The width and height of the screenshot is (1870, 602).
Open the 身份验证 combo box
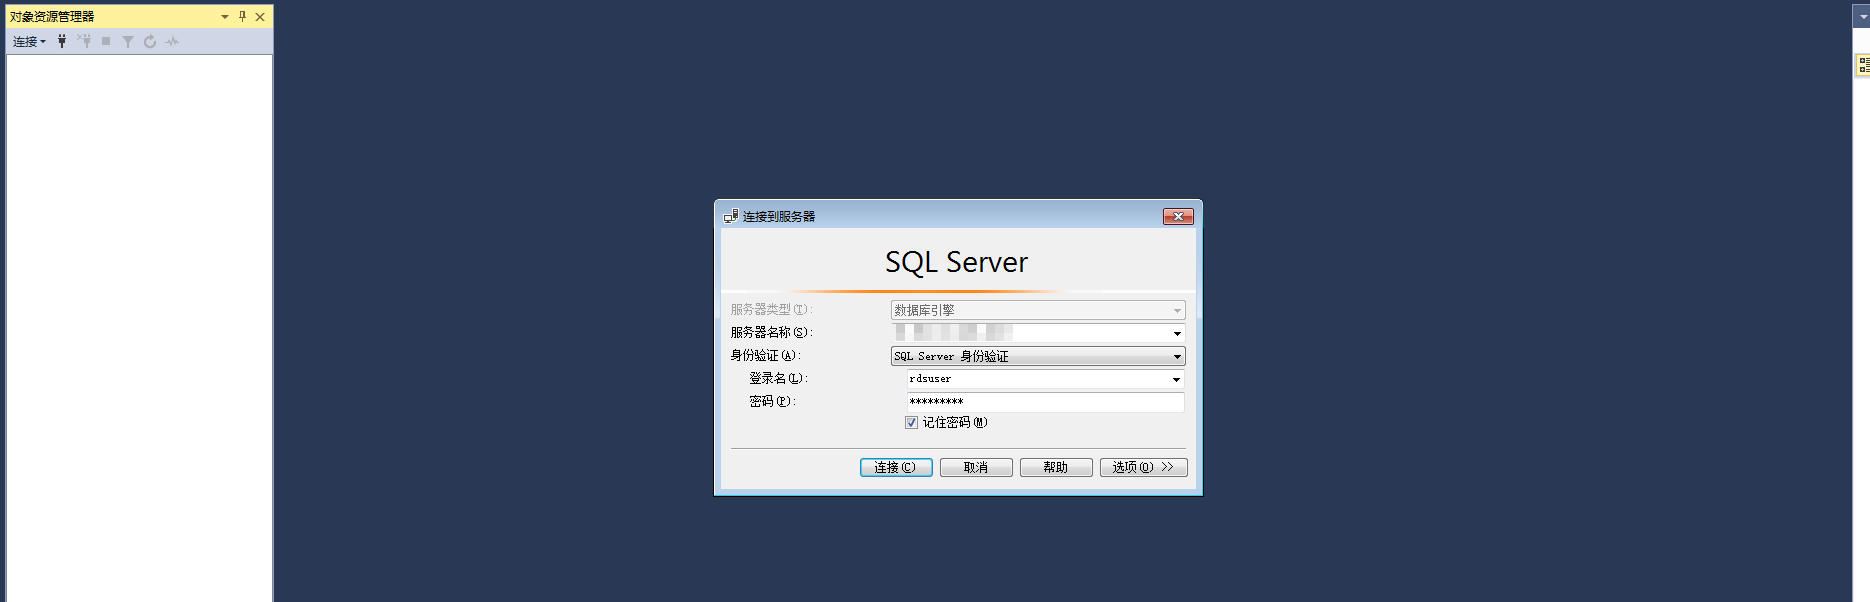pyautogui.click(x=1038, y=356)
